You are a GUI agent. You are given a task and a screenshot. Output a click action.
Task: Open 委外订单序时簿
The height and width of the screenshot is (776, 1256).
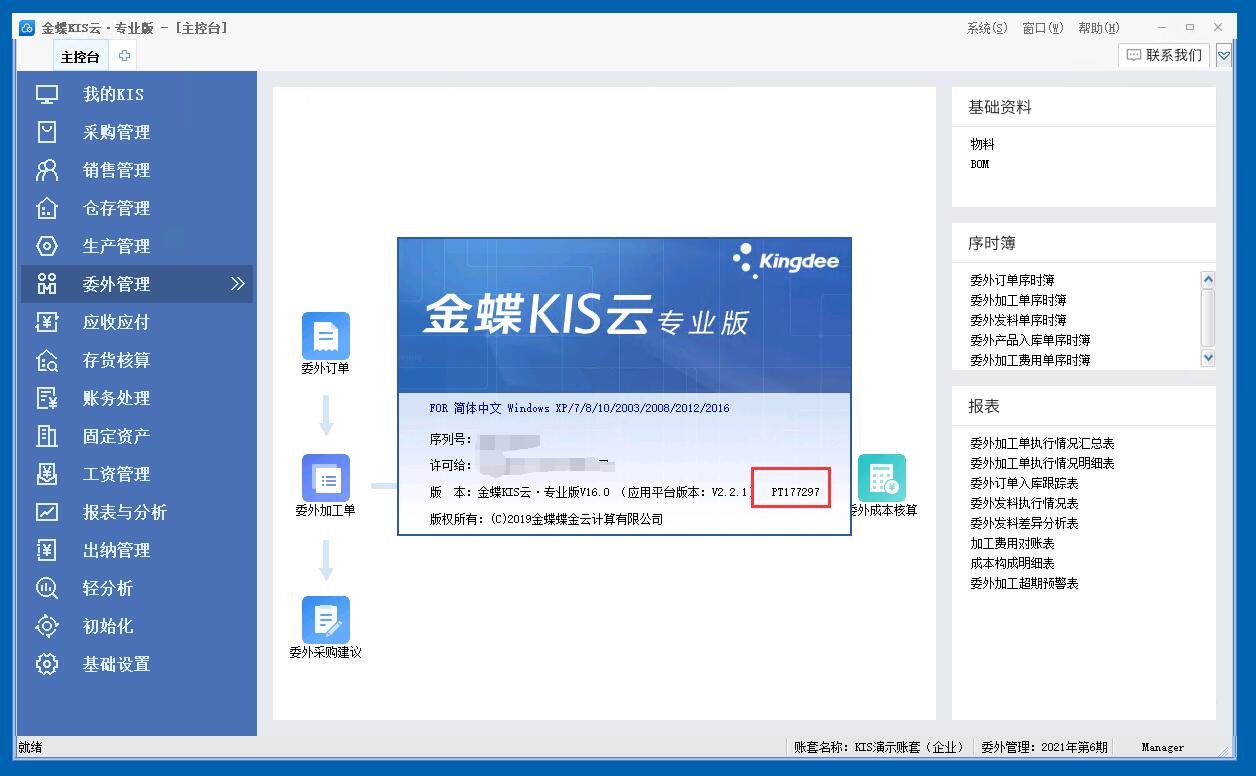tap(1012, 280)
